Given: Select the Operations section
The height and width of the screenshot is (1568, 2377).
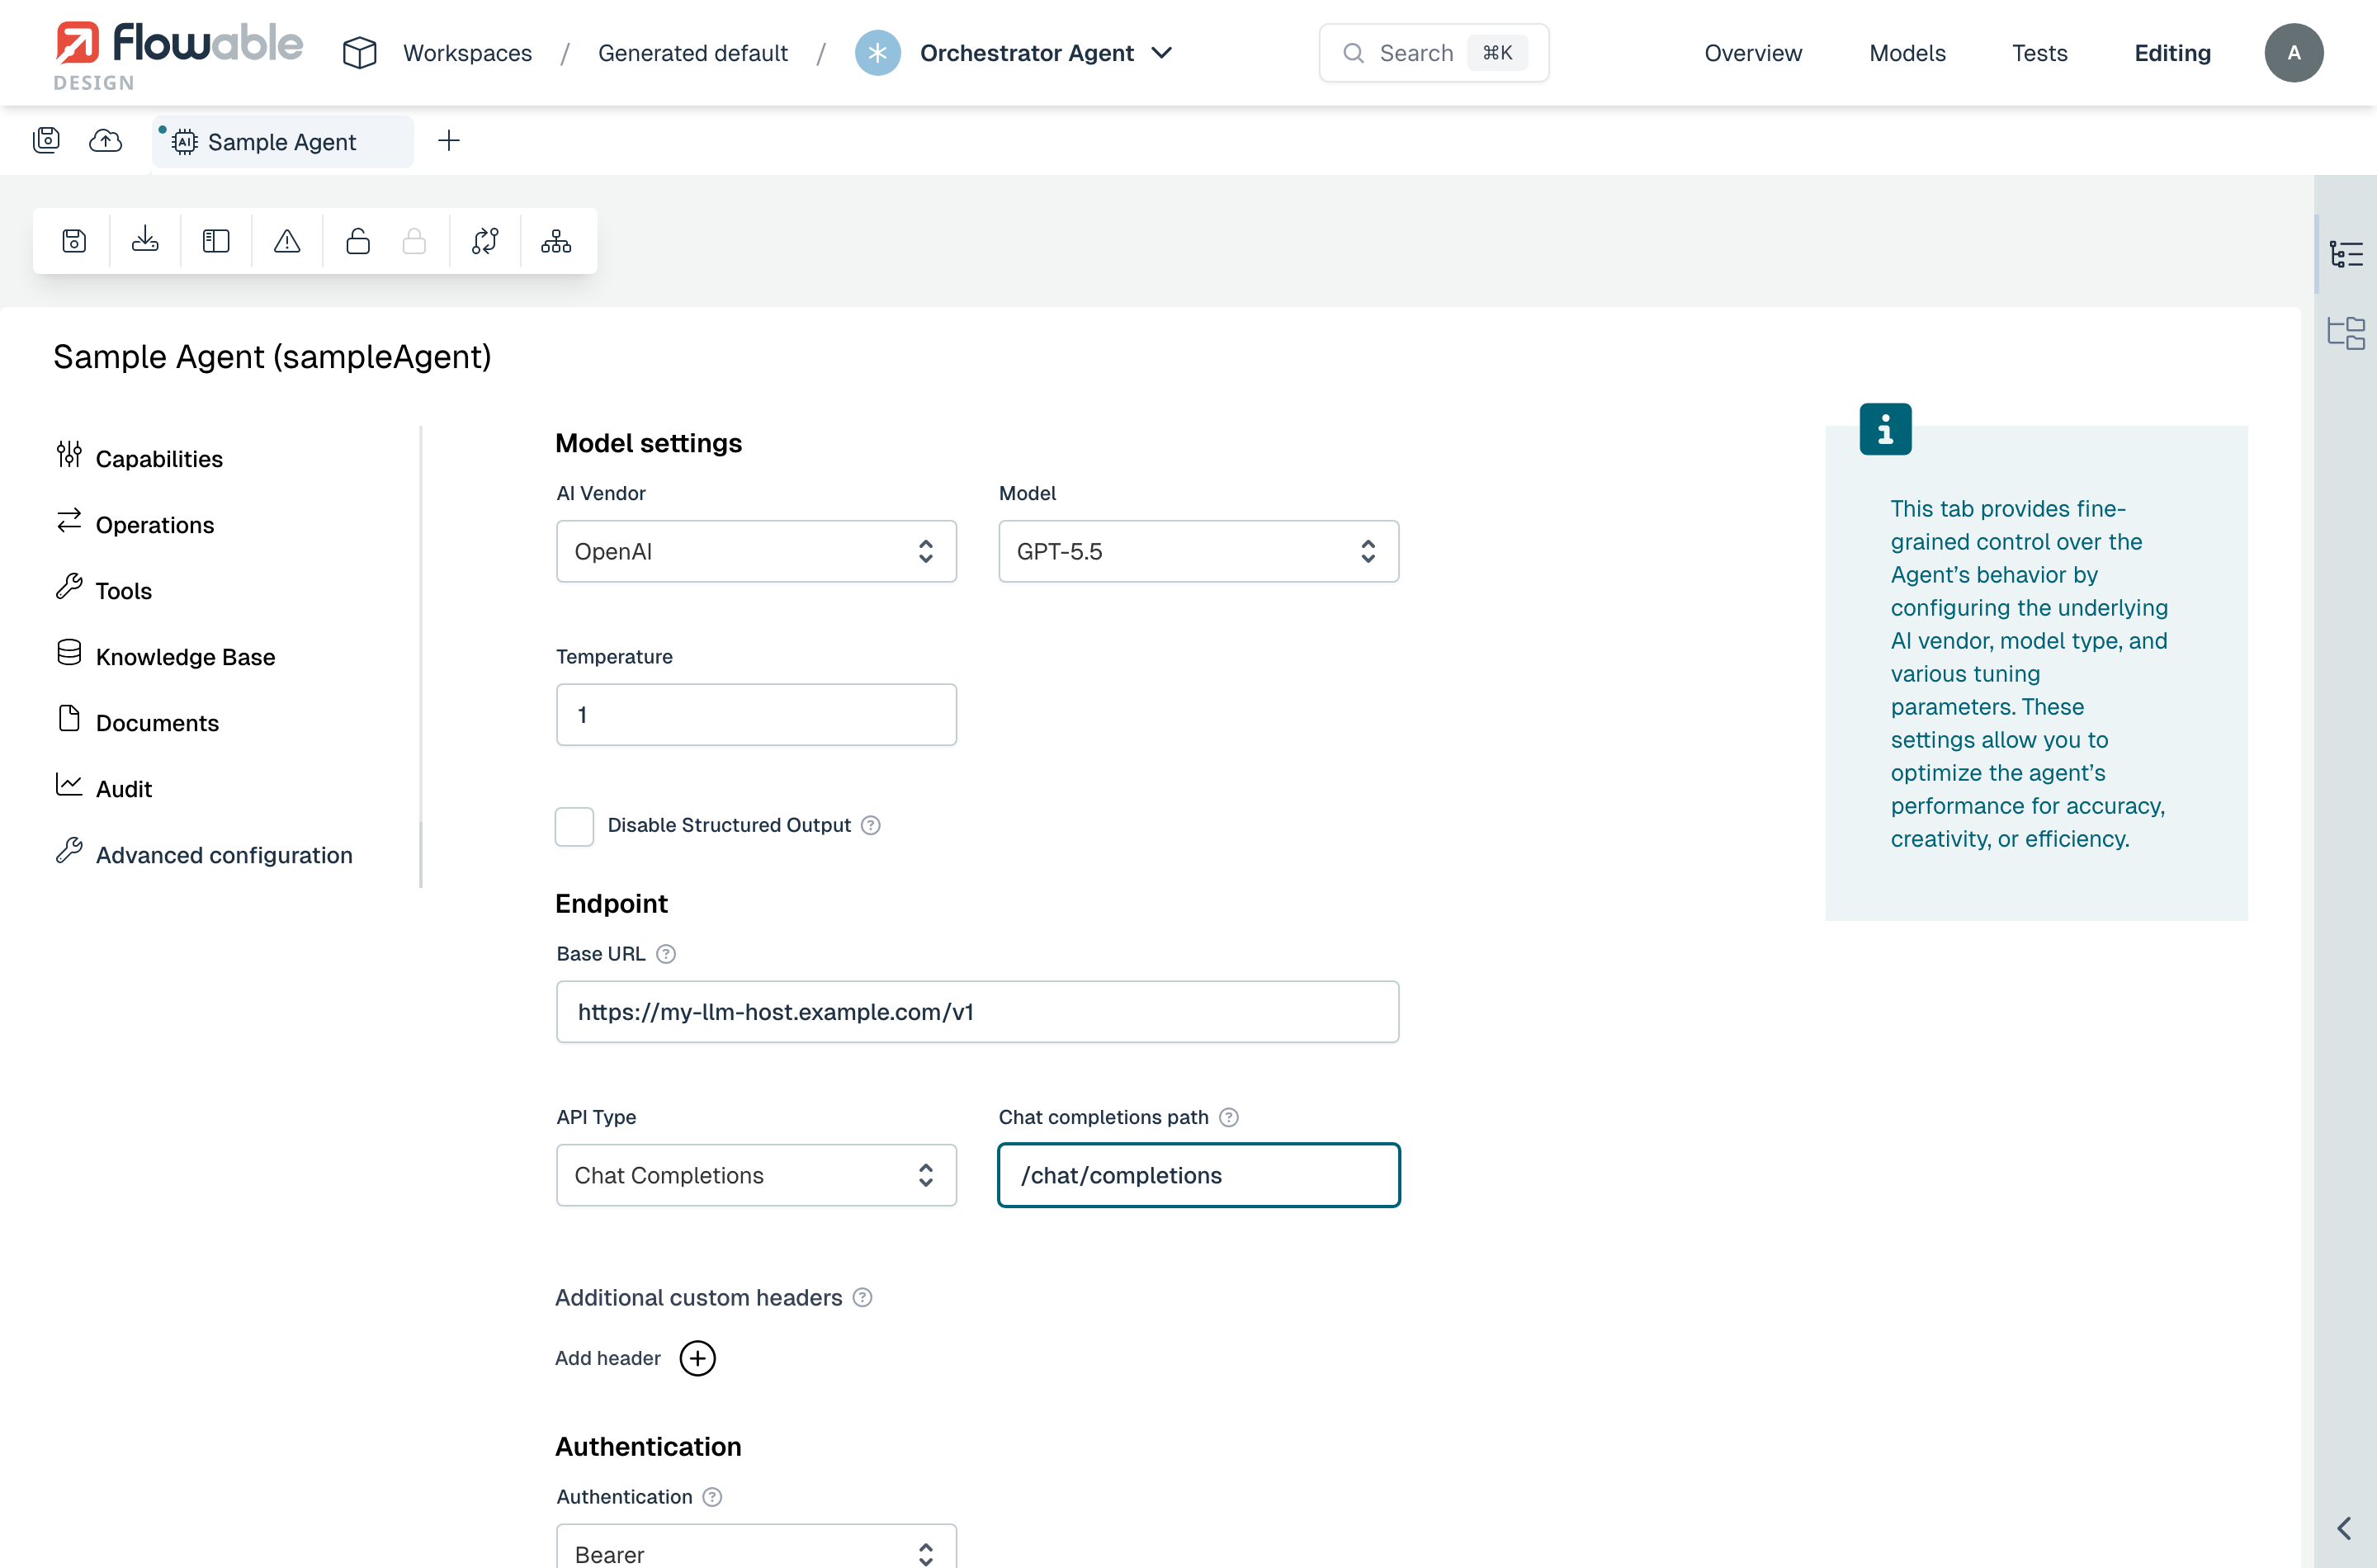Looking at the screenshot, I should pos(135,524).
